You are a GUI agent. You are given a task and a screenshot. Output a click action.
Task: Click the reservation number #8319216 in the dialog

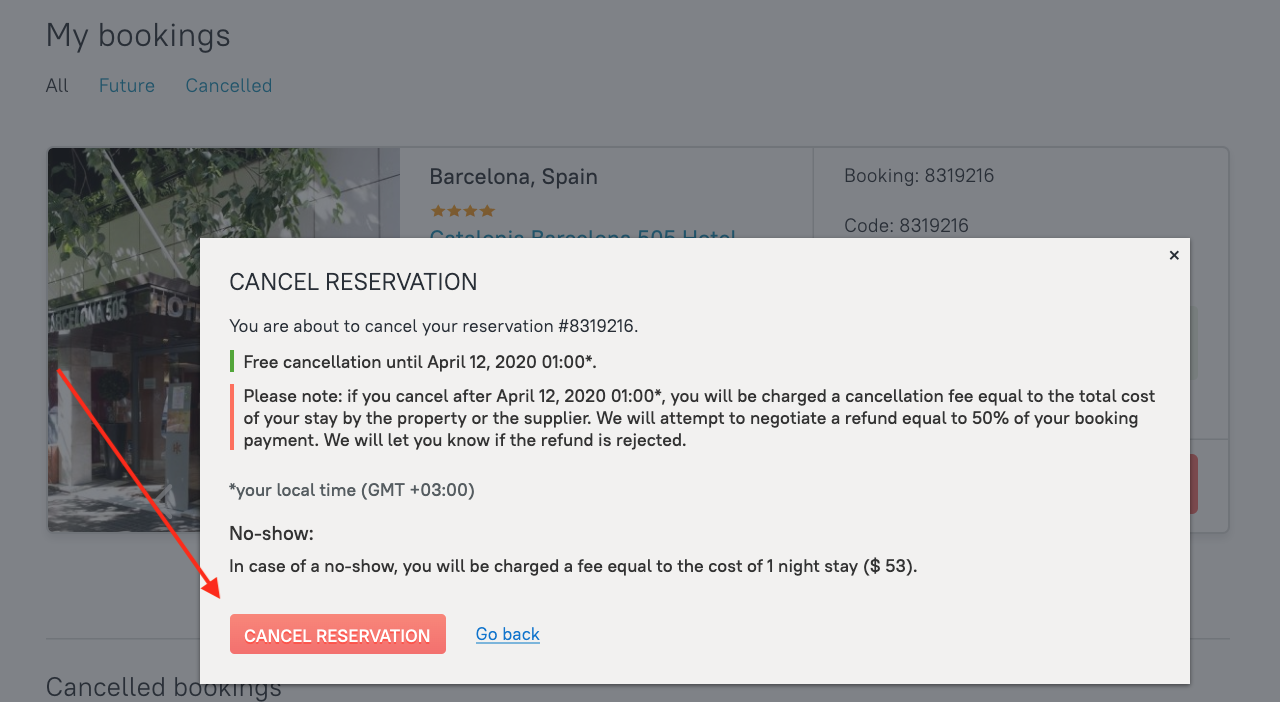[598, 325]
